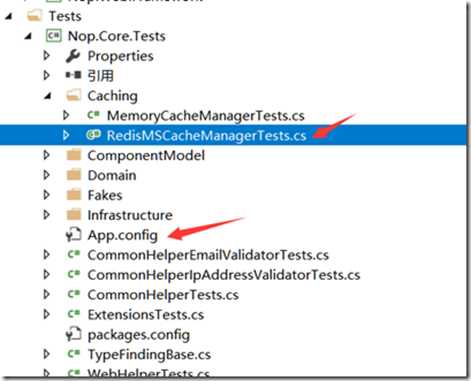The height and width of the screenshot is (381, 471).
Task: Click the references (引用) icon
Action: (x=73, y=75)
